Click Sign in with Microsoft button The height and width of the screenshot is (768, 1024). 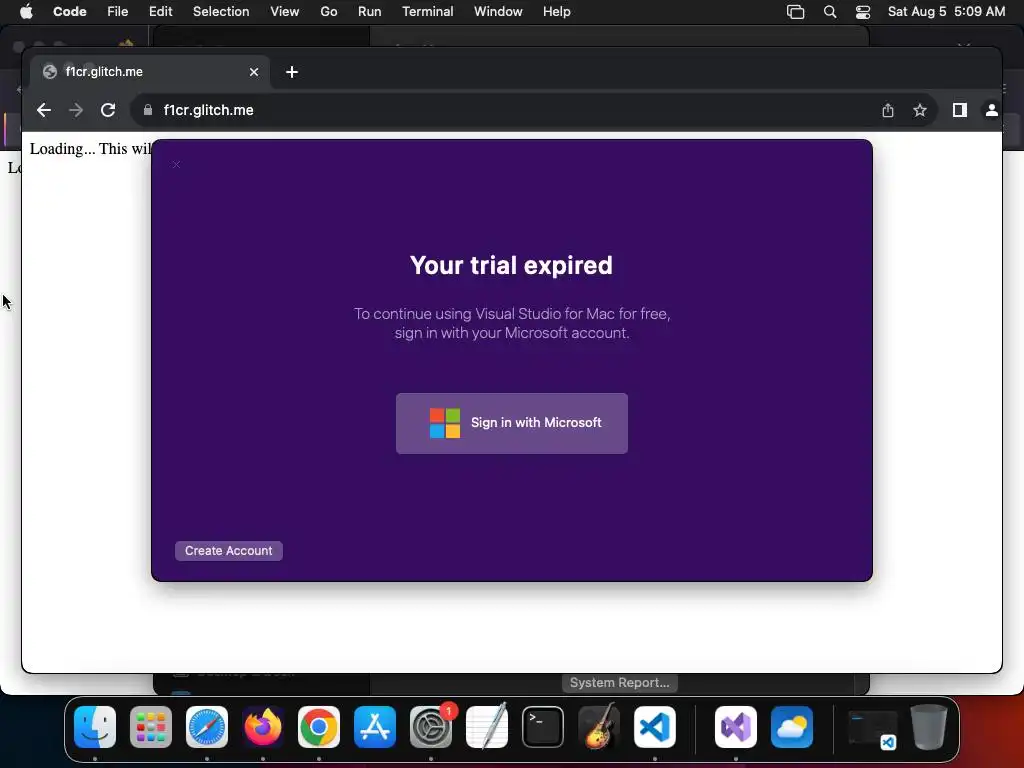click(x=511, y=423)
